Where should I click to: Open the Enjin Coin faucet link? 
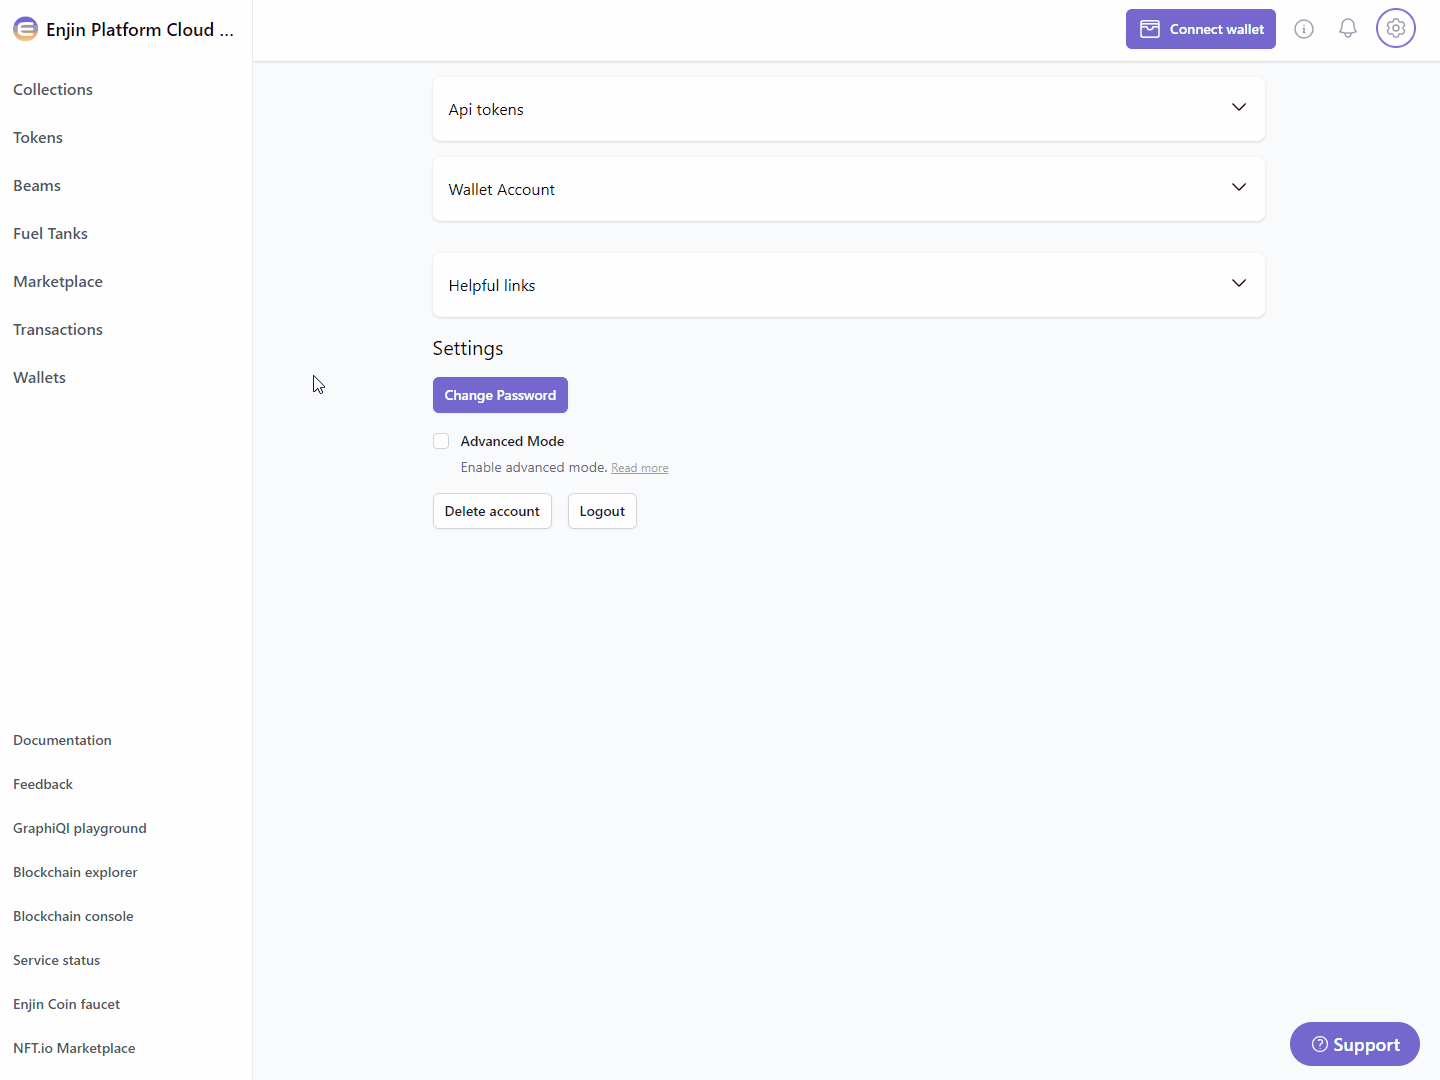tap(67, 1004)
